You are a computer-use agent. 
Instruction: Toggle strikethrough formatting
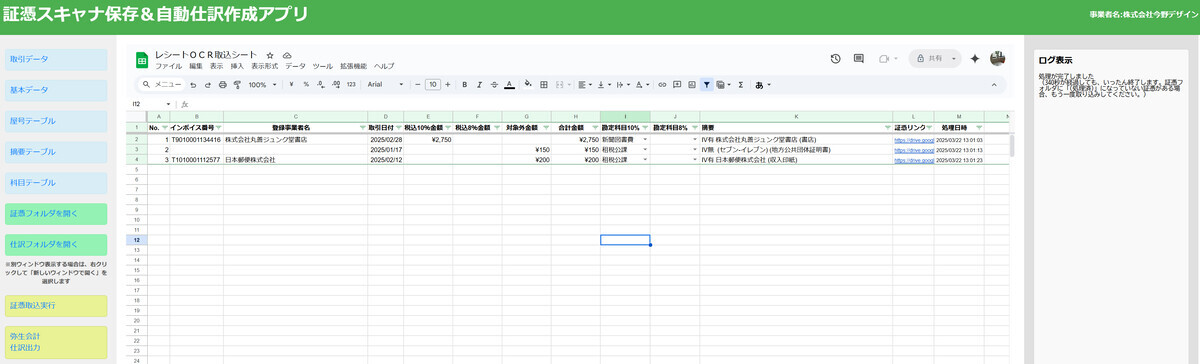coord(494,85)
